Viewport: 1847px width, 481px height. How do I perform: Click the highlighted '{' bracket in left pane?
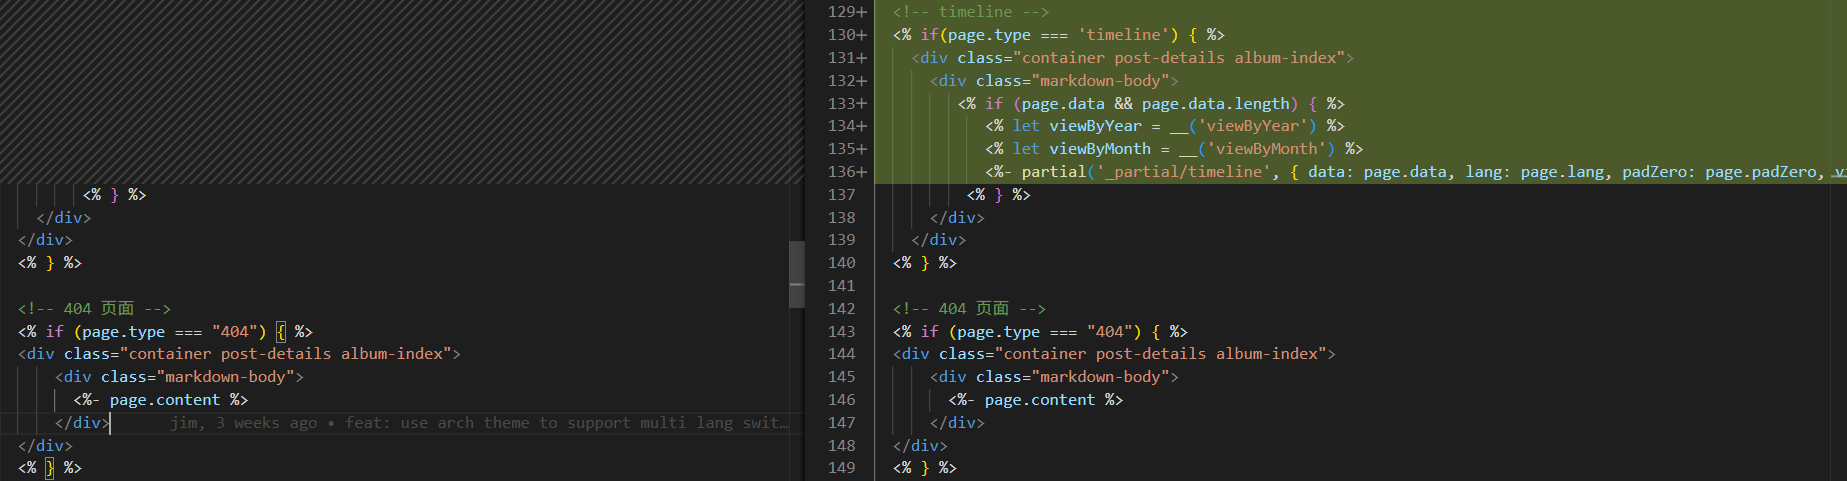281,332
